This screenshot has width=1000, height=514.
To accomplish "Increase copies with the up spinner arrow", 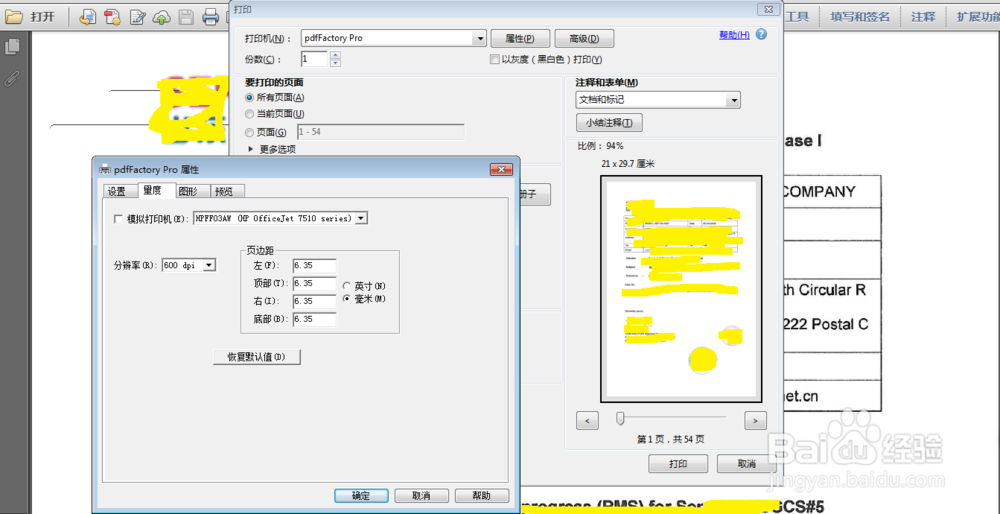I will (335, 55).
